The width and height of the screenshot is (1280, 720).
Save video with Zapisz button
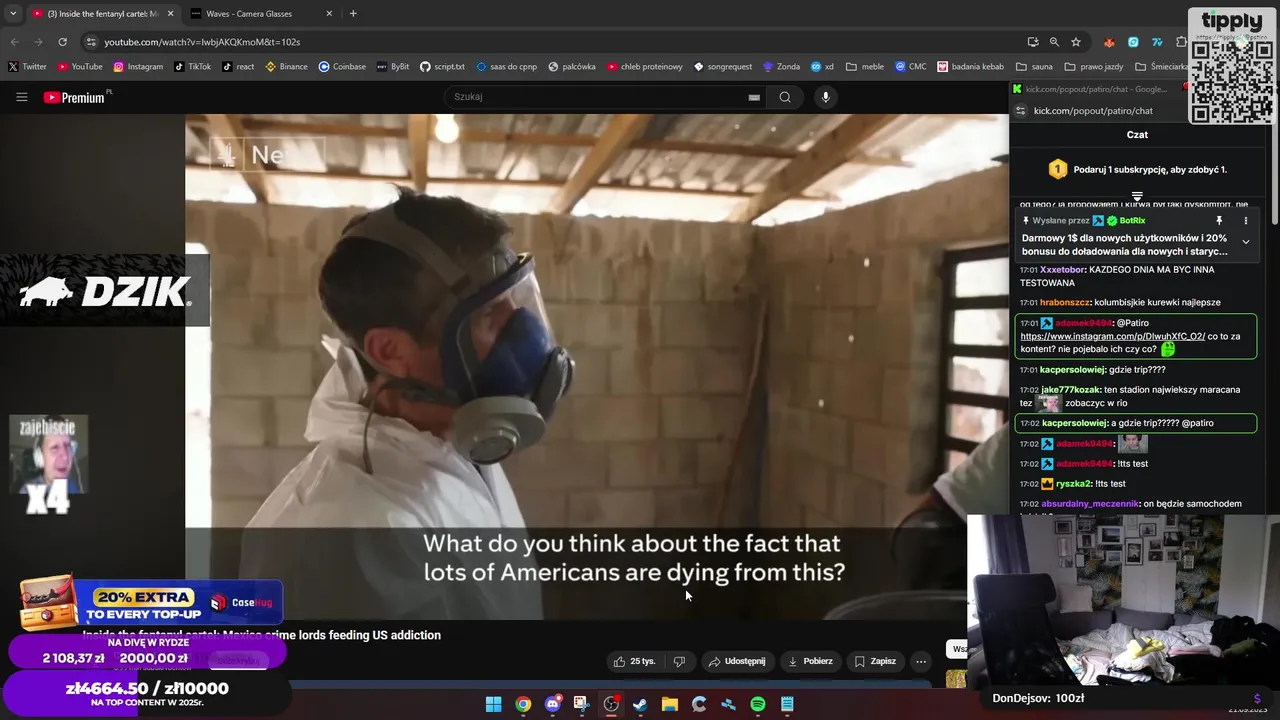(874, 661)
